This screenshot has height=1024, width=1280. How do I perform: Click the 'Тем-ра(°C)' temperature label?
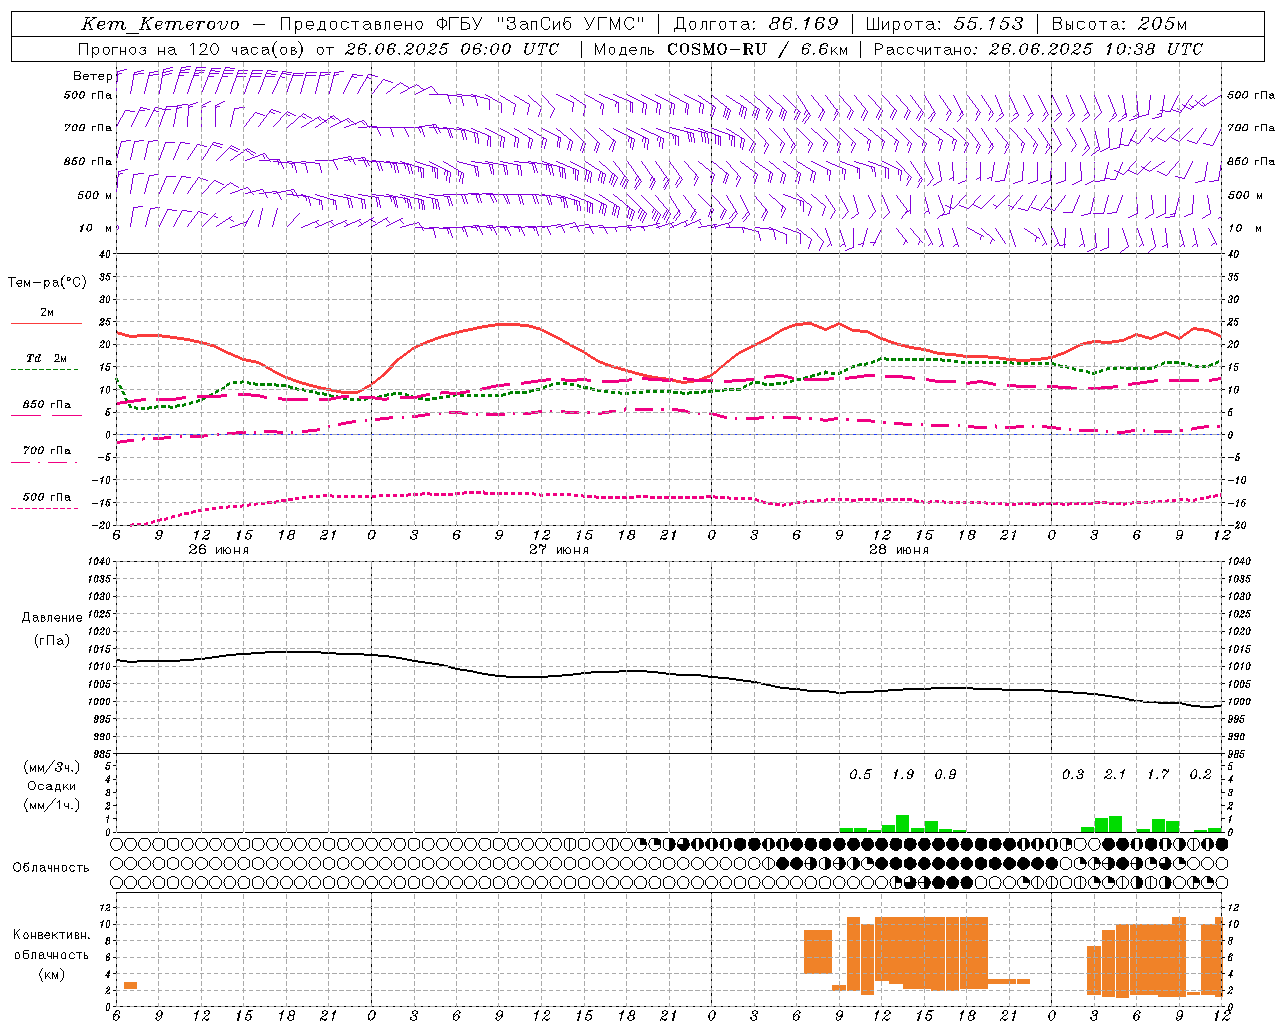tap(47, 283)
